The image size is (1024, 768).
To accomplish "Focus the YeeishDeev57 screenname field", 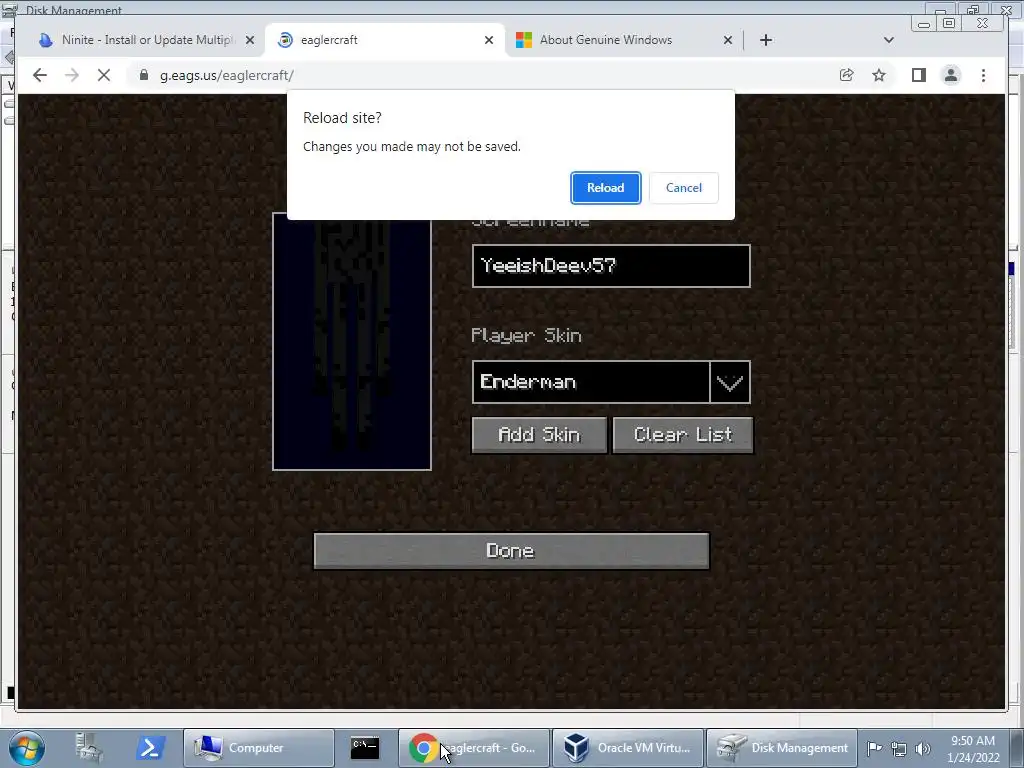I will click(611, 266).
